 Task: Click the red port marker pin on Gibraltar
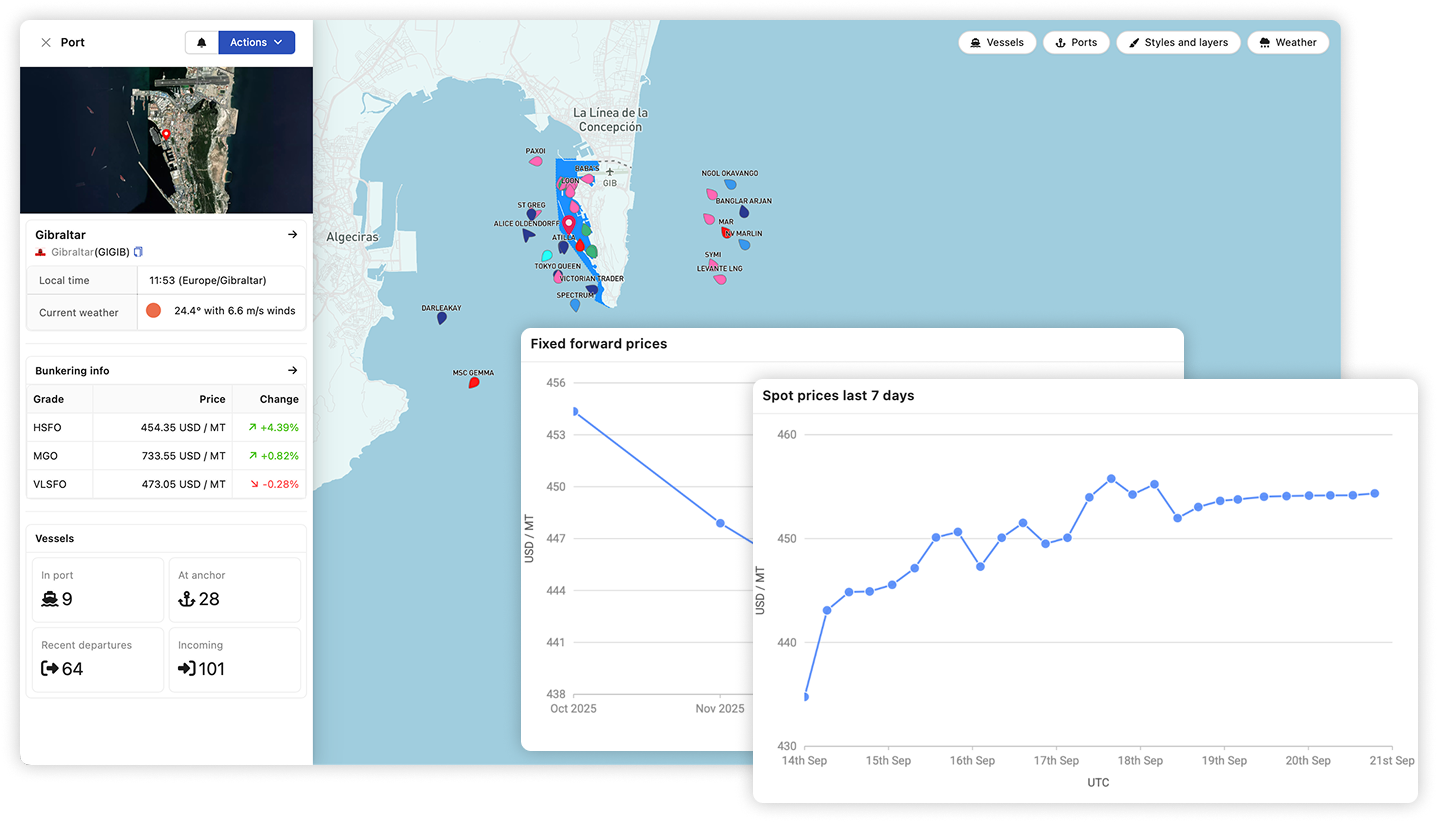[568, 224]
